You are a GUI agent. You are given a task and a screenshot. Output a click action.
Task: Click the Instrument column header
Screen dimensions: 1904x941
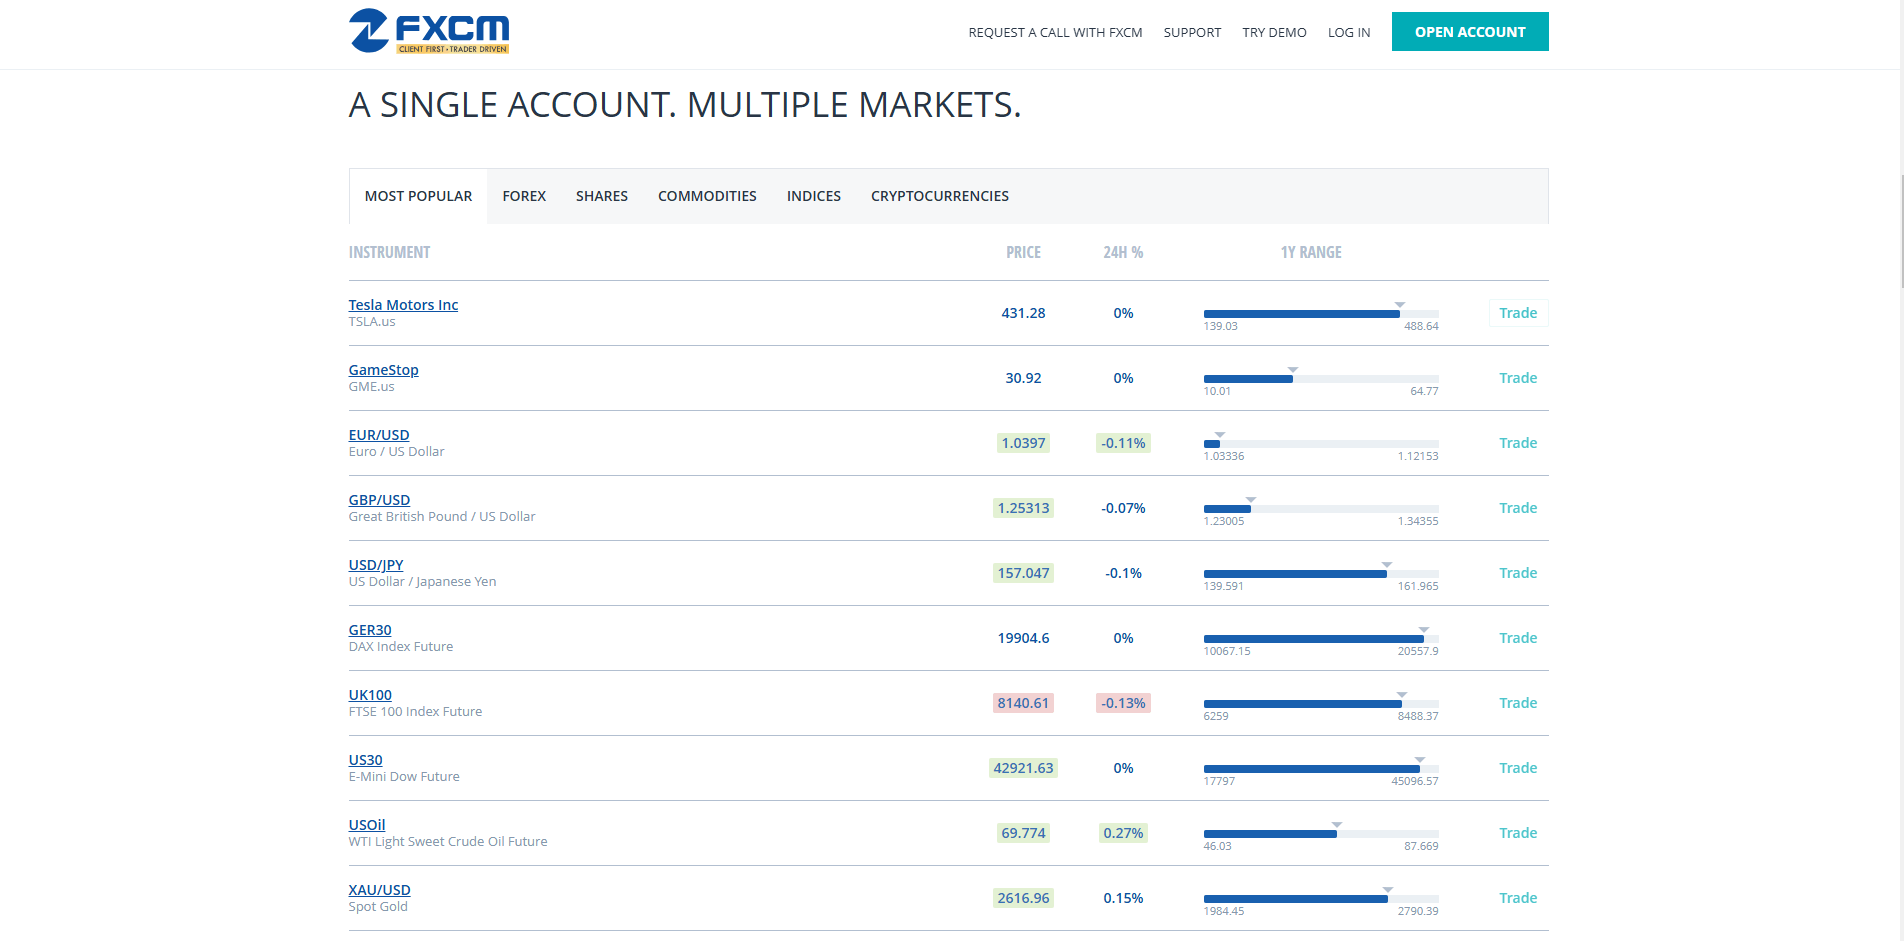(x=389, y=252)
